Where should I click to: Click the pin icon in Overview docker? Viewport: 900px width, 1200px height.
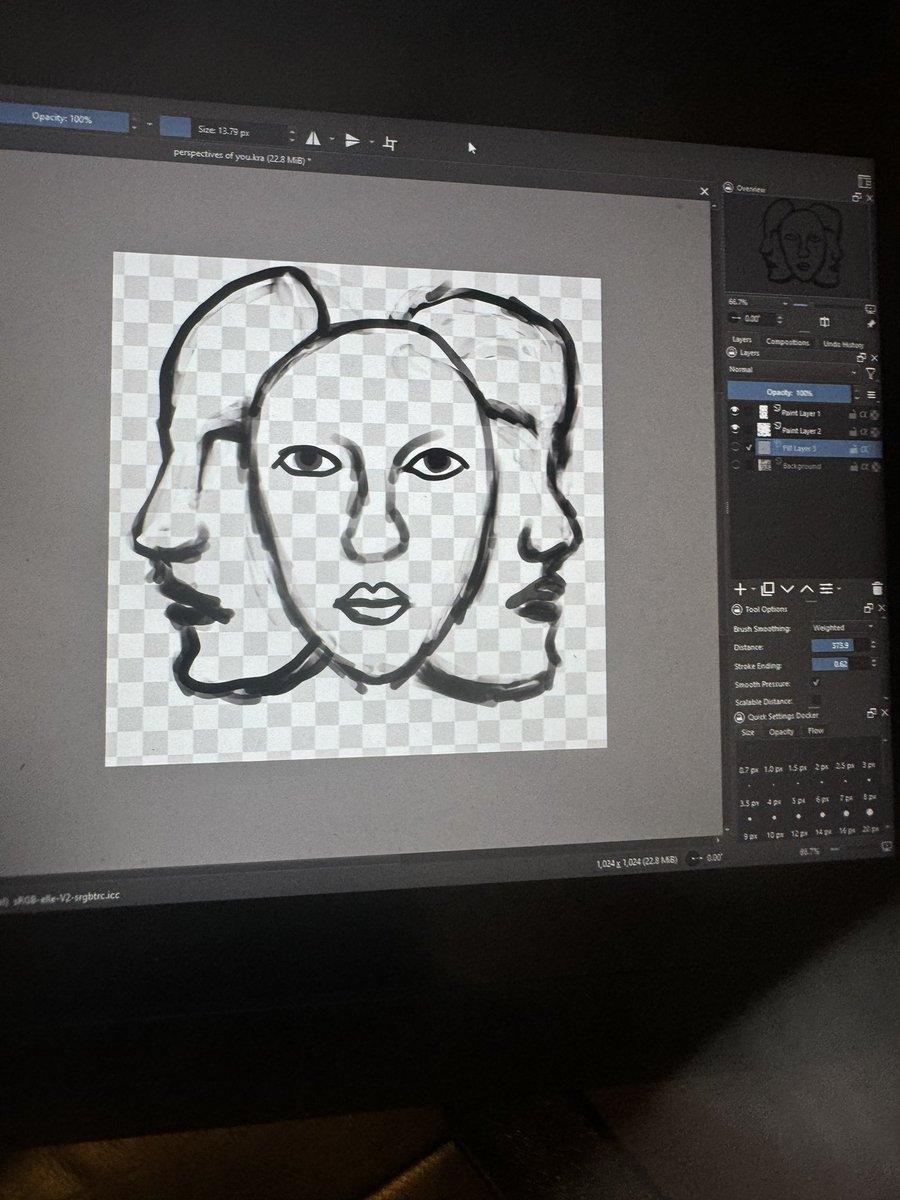[872, 324]
